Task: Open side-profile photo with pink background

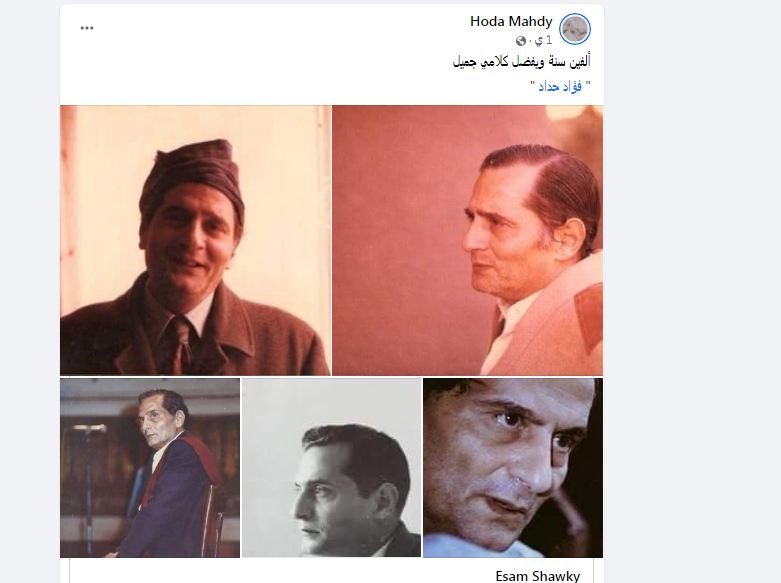Action: coord(467,240)
